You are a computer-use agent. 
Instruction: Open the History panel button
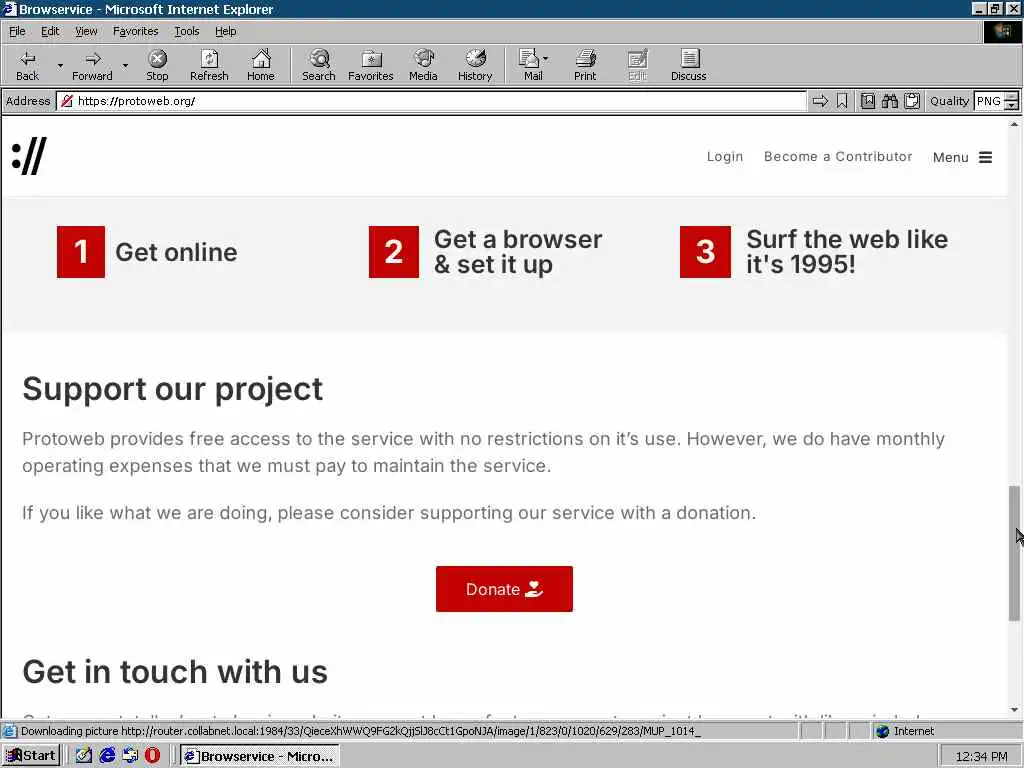pyautogui.click(x=475, y=65)
